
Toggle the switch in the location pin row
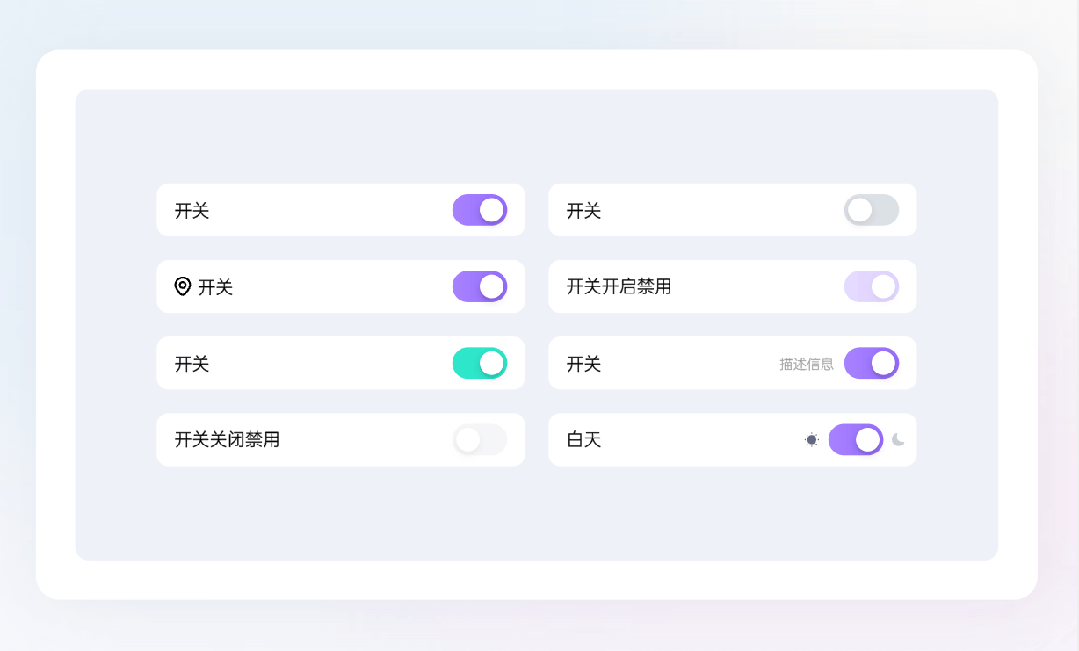480,287
